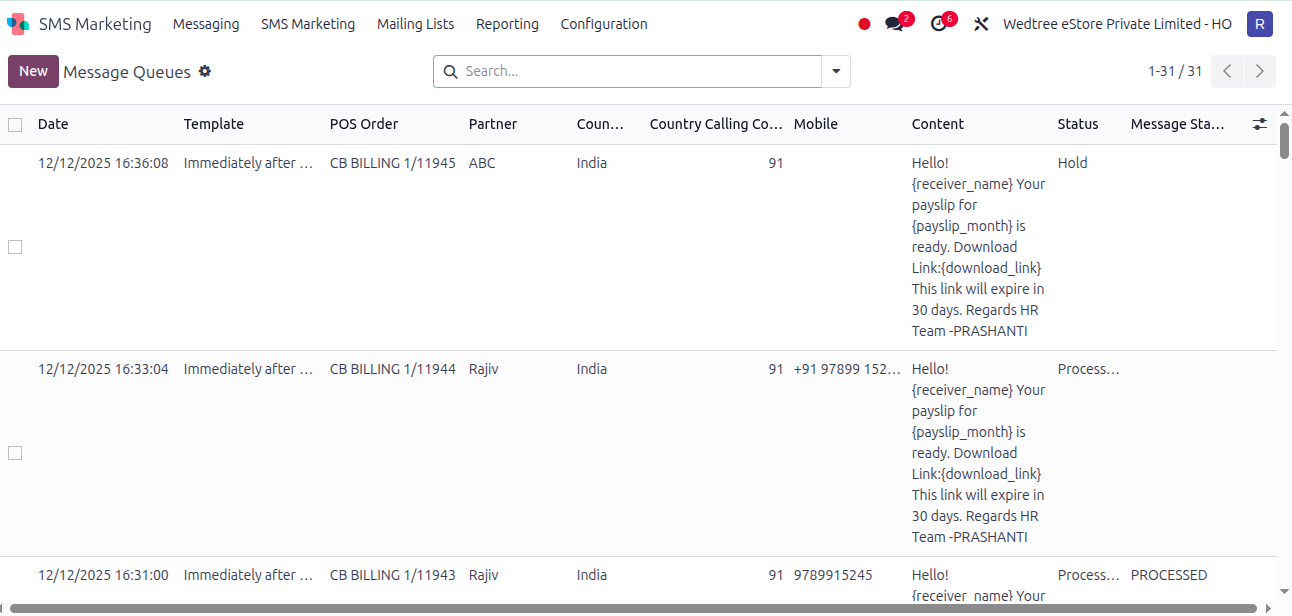Expand the search filters dropdown arrow
The width and height of the screenshot is (1292, 616).
[x=836, y=71]
